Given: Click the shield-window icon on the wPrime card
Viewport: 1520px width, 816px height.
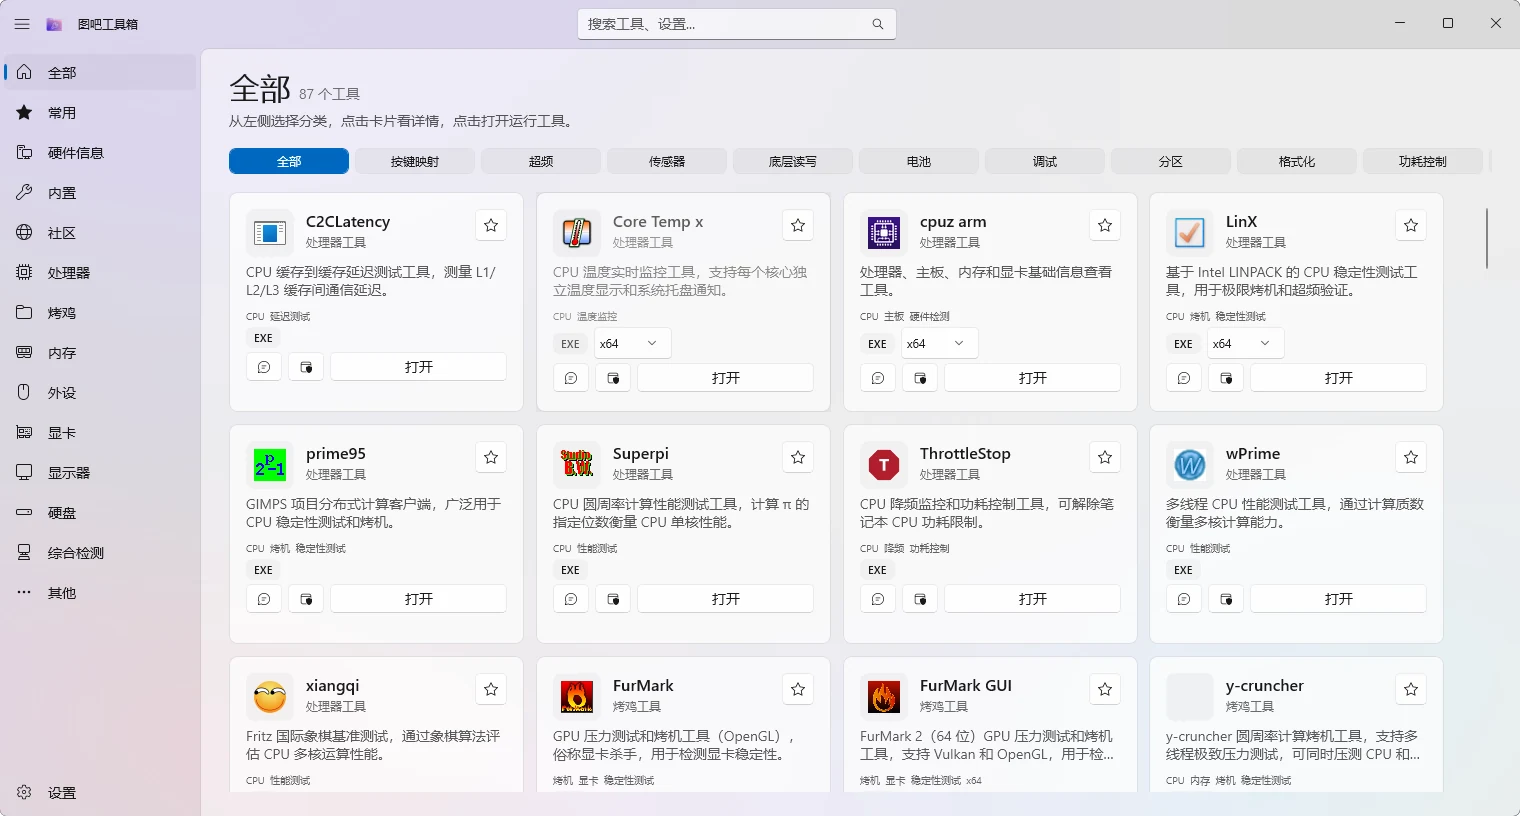Looking at the screenshot, I should pyautogui.click(x=1226, y=599).
